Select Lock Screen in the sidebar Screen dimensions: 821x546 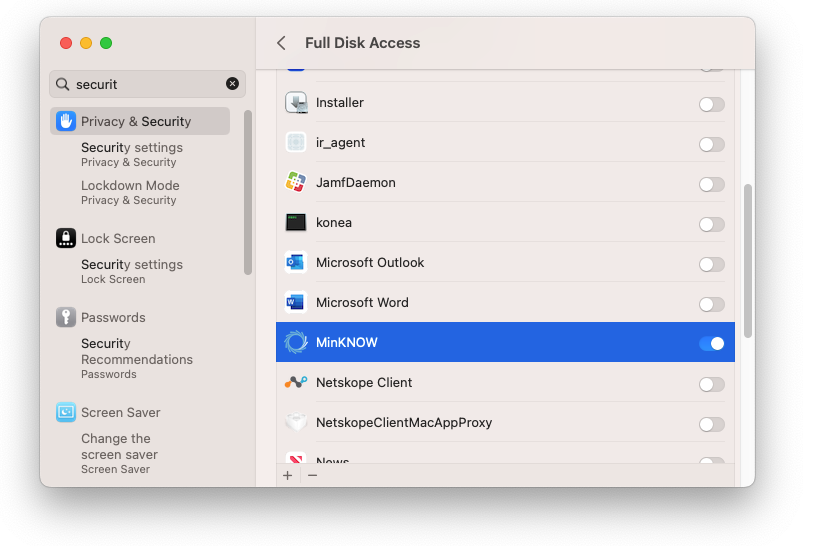click(118, 238)
